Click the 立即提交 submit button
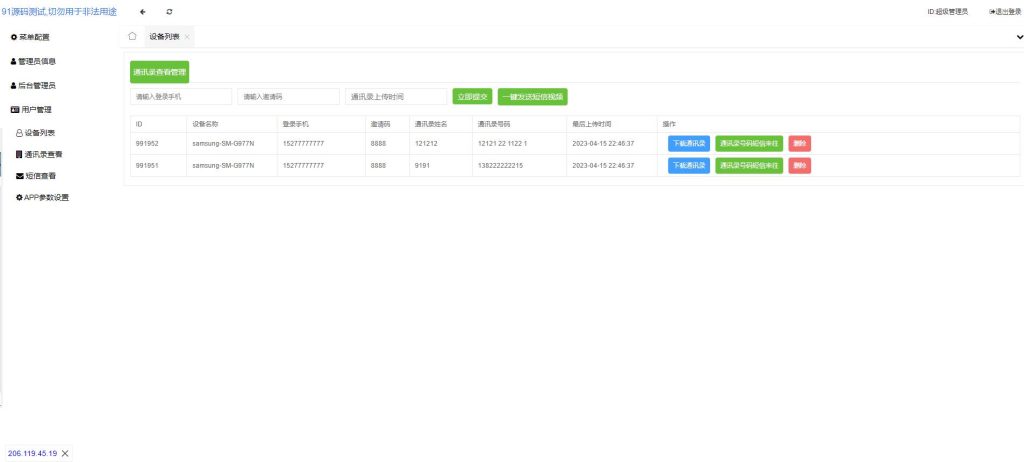This screenshot has height=462, width=1024. point(472,97)
